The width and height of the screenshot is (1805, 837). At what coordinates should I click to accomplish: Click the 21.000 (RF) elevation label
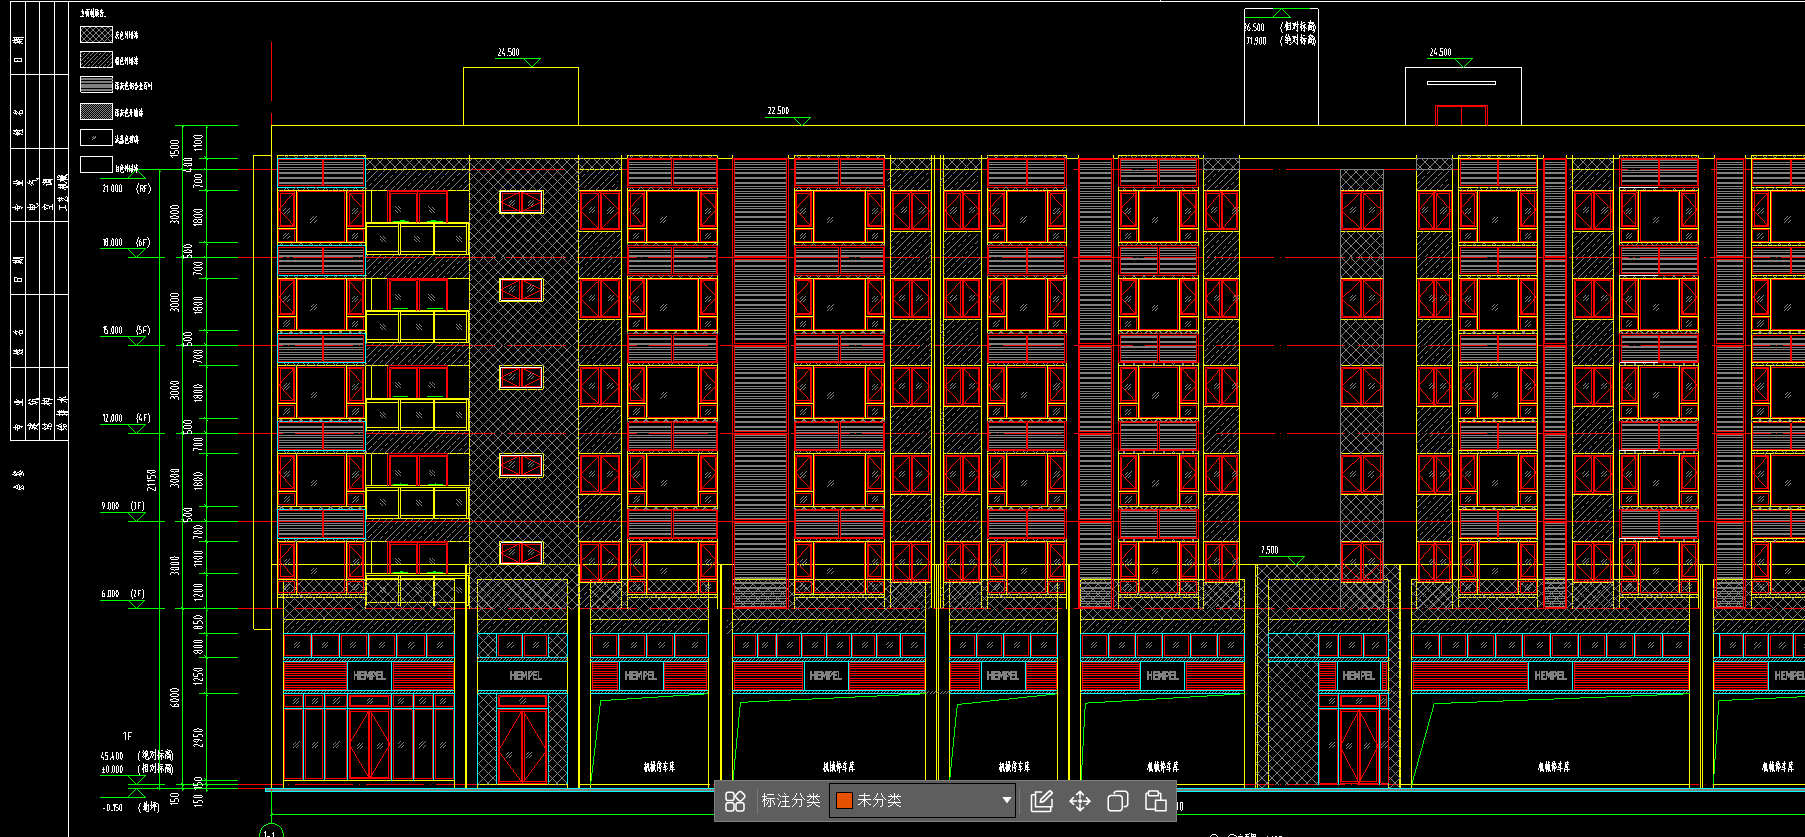click(x=126, y=188)
